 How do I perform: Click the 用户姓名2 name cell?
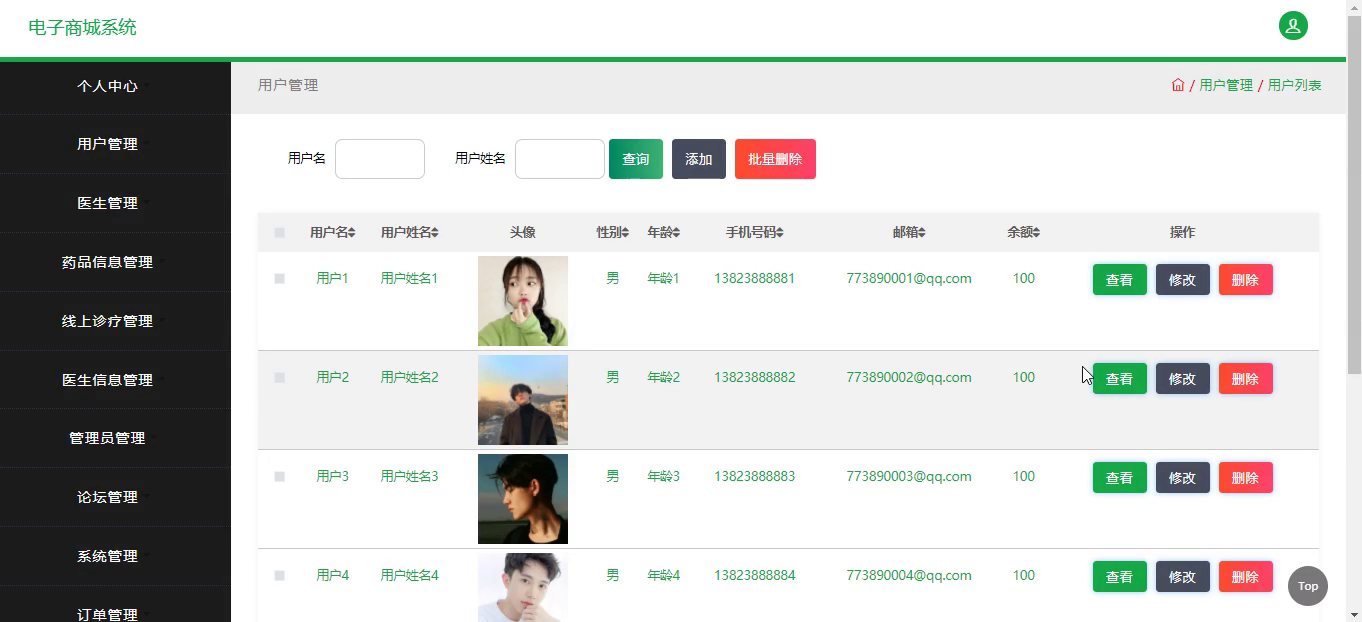click(x=409, y=377)
